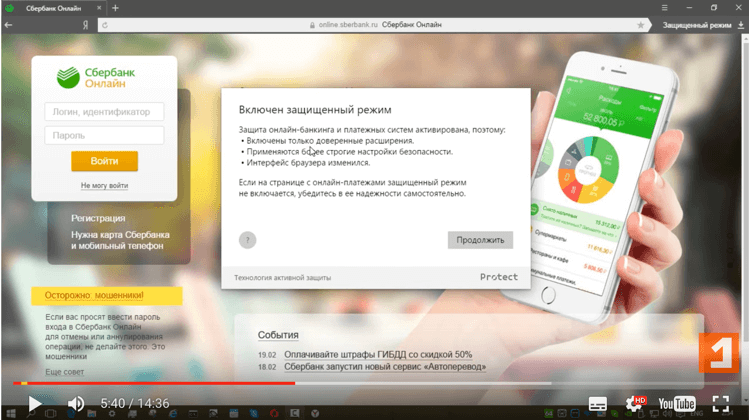Click the Включен защищенный режим heading
Image resolution: width=749 pixels, height=420 pixels.
coord(315,110)
